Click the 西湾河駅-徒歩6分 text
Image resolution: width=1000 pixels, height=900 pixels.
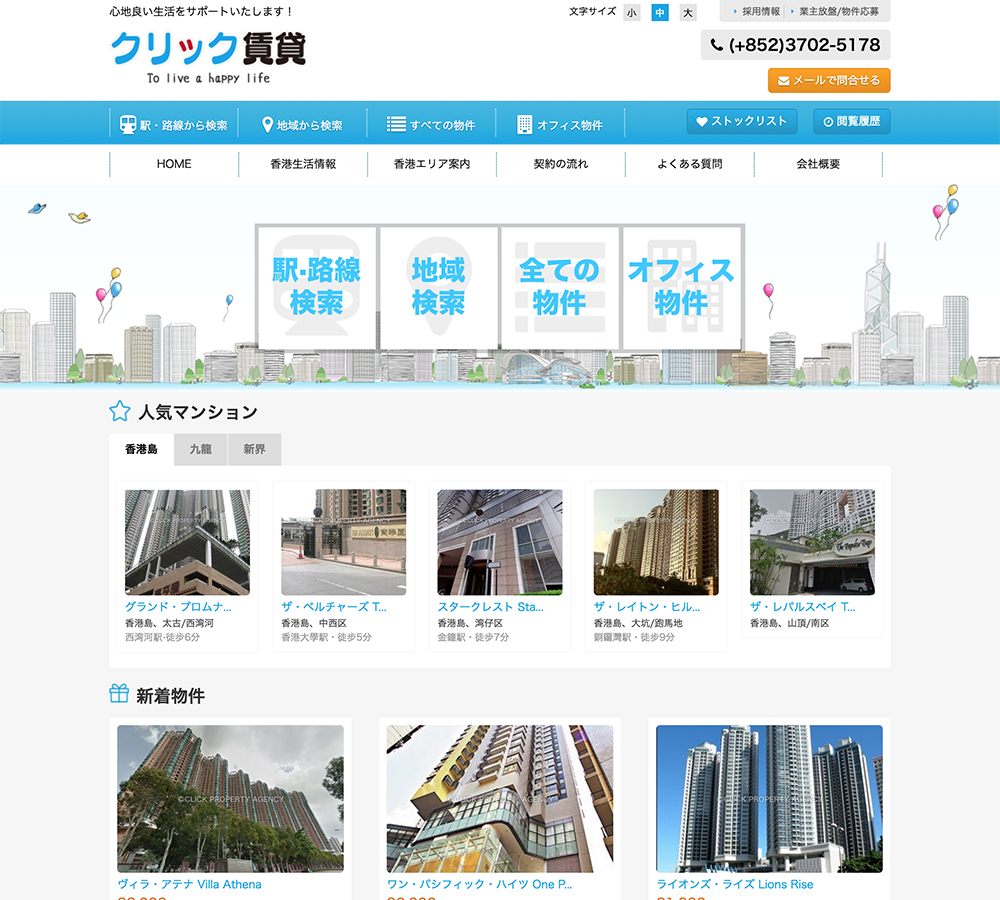pos(162,637)
